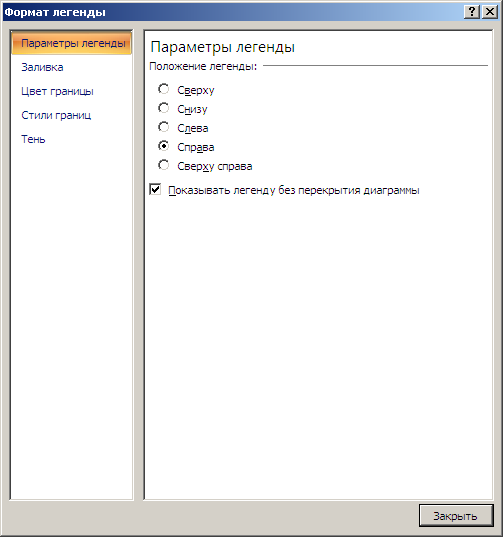
Task: Click the help question mark button
Action: pyautogui.click(x=472, y=12)
